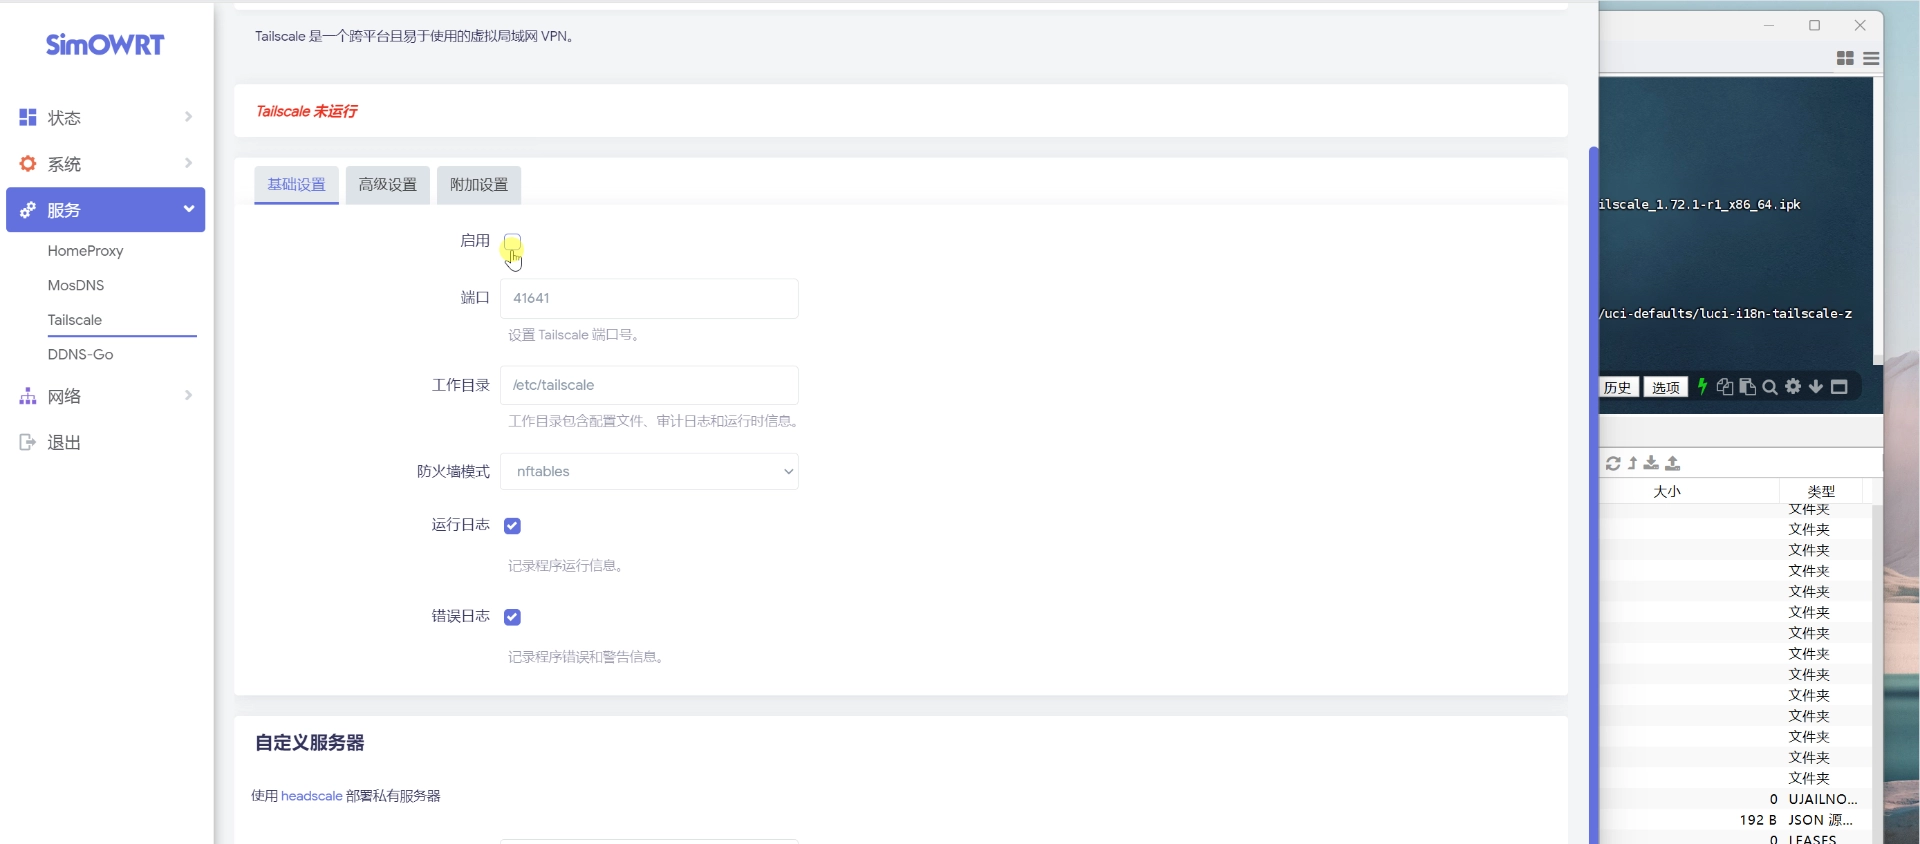Click the green lightning bolt terminal icon
The image size is (1920, 844).
[1702, 387]
